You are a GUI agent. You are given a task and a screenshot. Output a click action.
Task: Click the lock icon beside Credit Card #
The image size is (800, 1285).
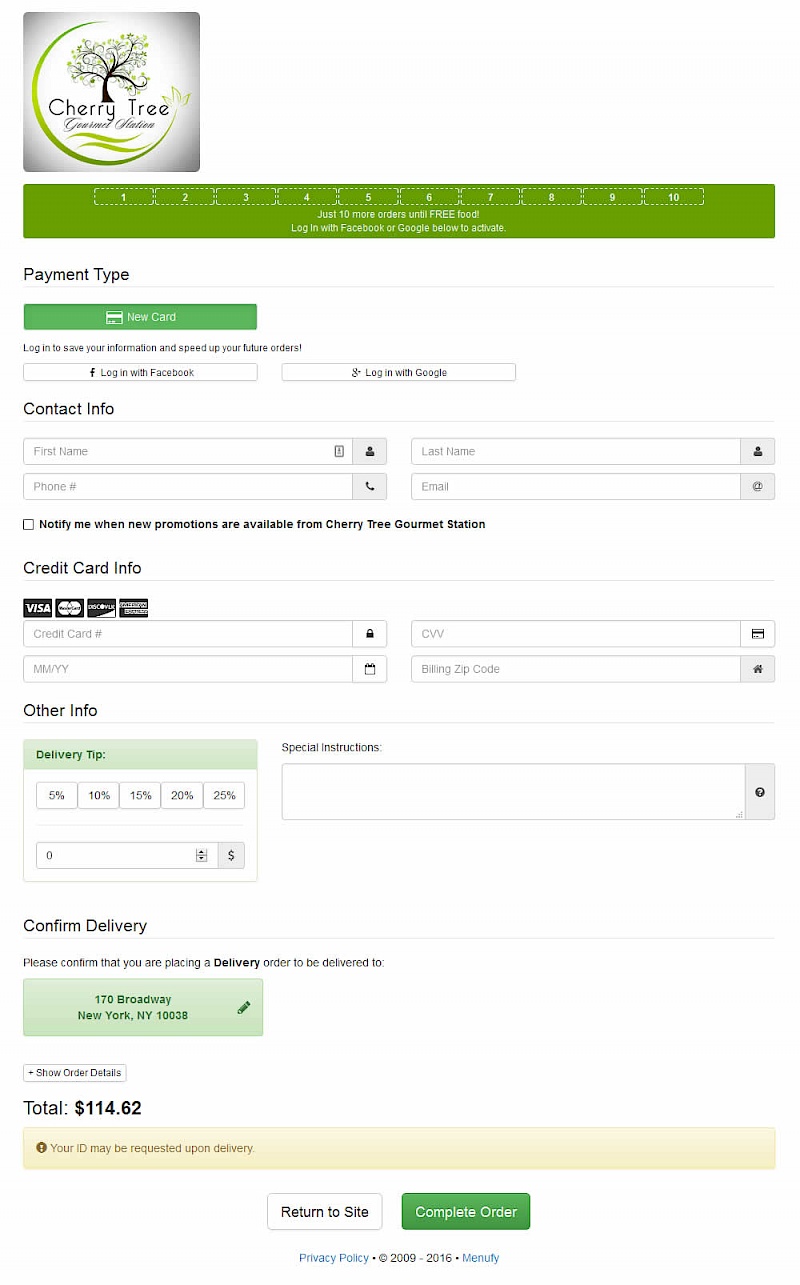point(369,634)
